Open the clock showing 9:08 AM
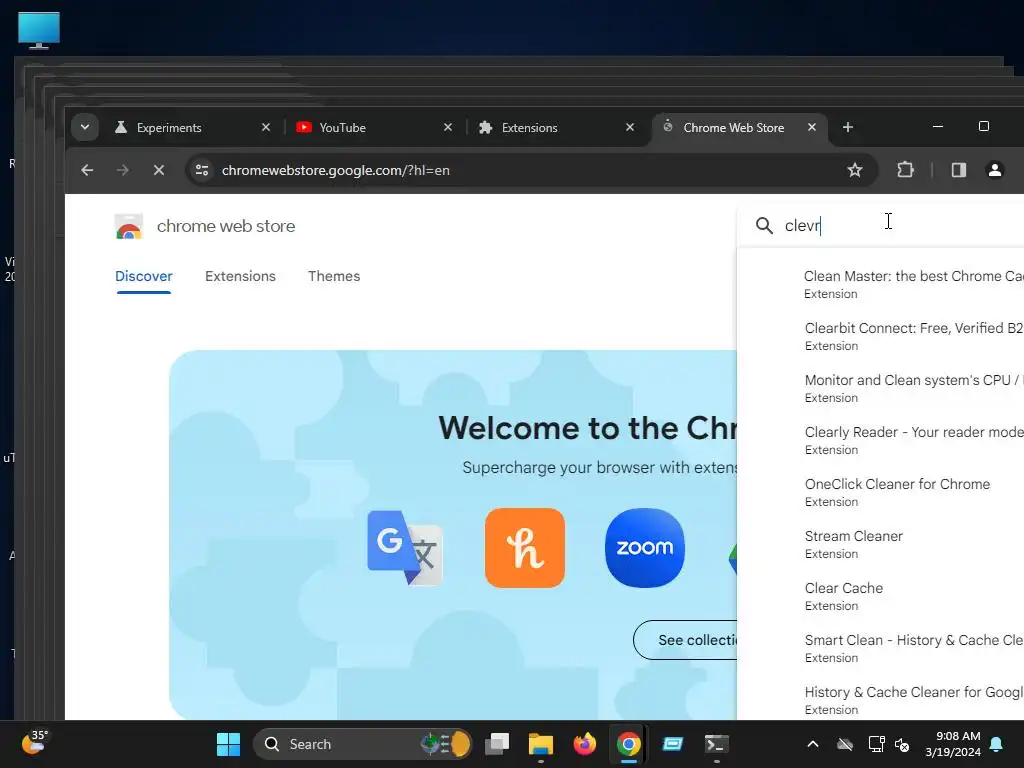 click(x=953, y=744)
